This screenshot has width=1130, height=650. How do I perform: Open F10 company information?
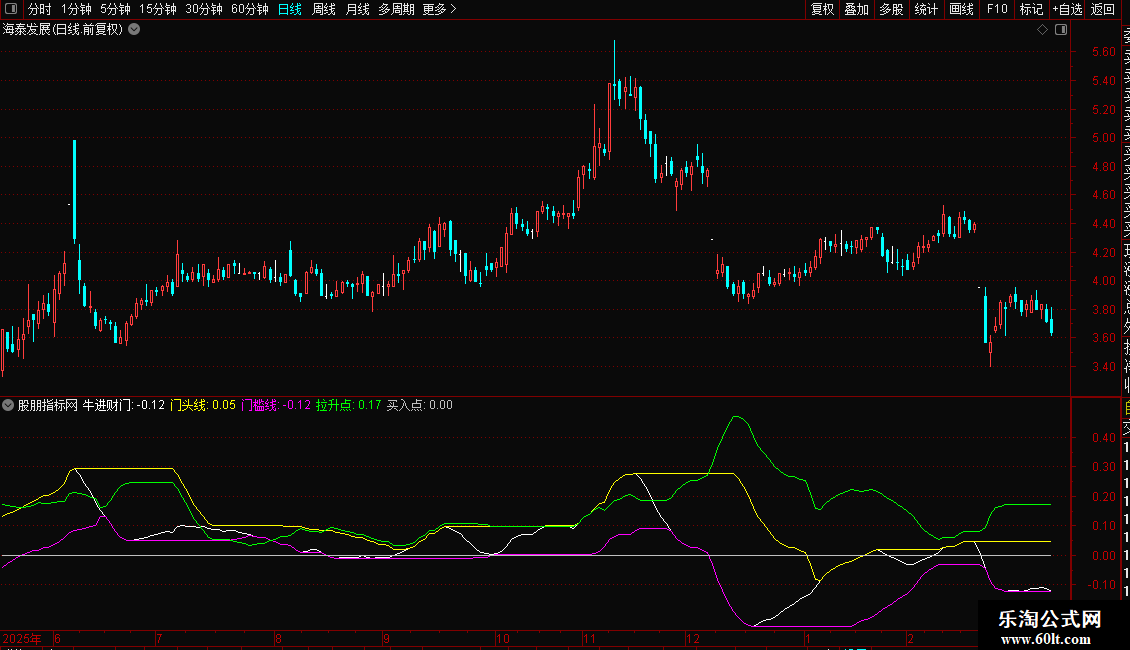click(997, 9)
